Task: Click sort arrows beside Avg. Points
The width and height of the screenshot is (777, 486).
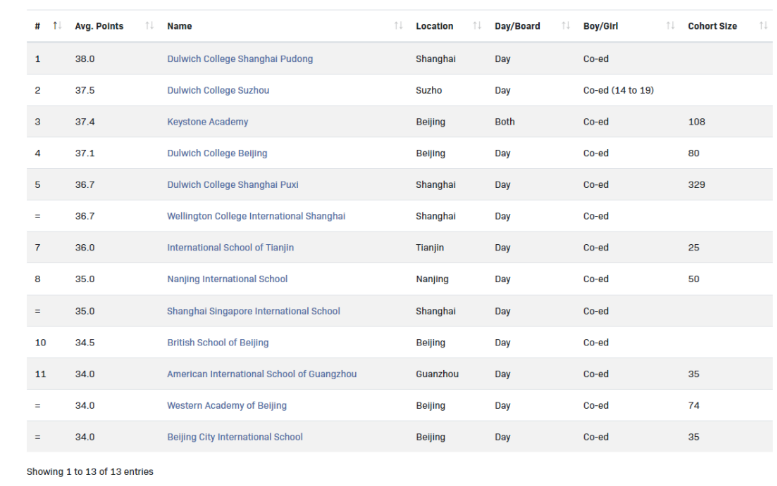Action: pyautogui.click(x=149, y=26)
